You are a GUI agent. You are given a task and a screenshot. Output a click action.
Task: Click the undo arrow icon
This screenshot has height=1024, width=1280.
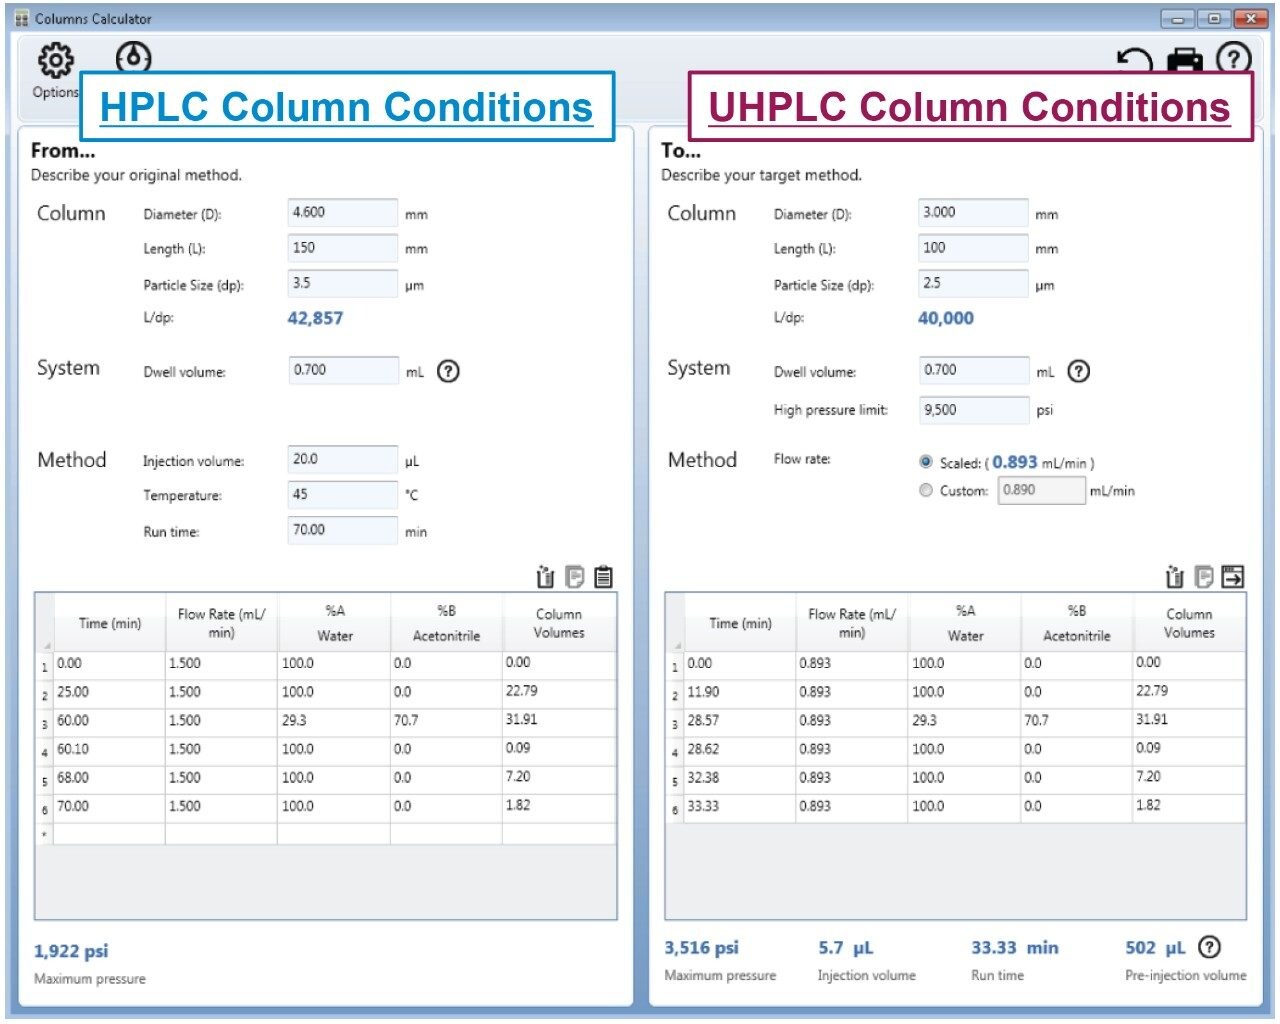pyautogui.click(x=1135, y=61)
